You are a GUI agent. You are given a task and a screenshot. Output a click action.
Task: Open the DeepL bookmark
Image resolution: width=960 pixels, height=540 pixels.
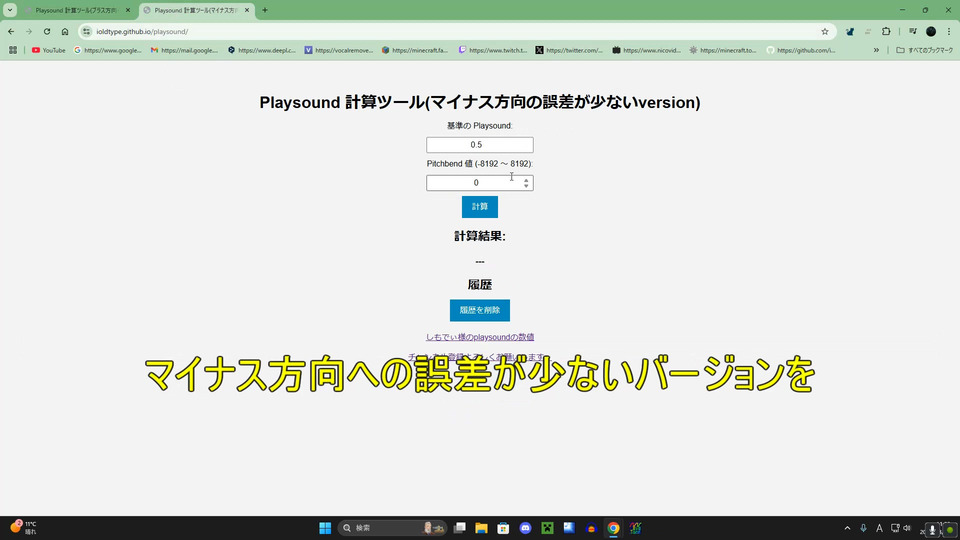261,50
